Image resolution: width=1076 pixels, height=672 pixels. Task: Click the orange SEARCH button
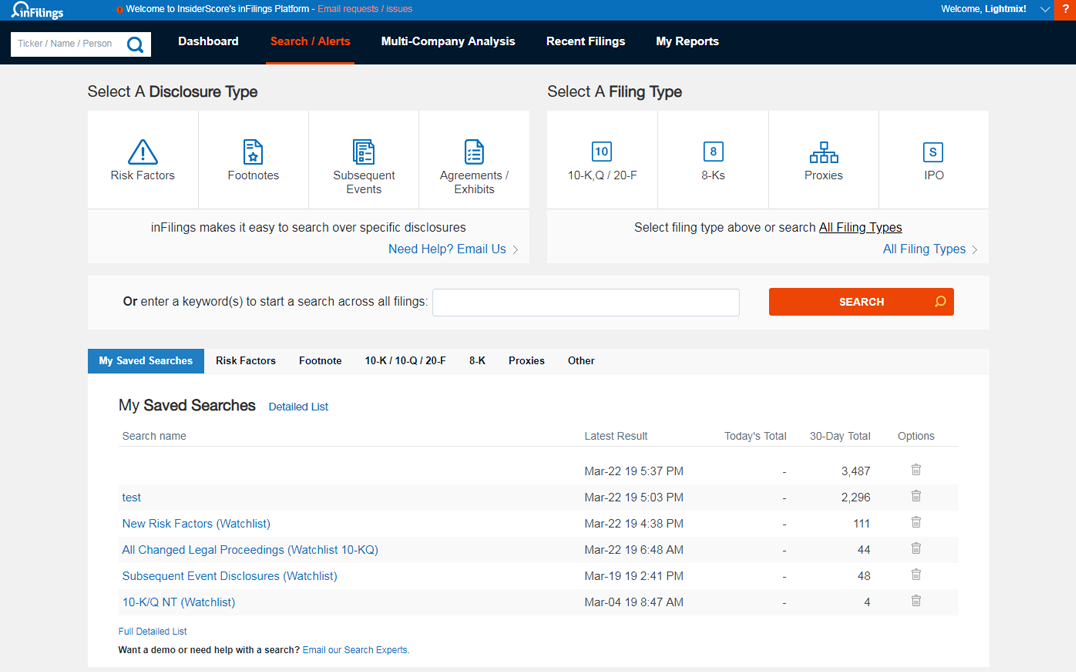click(x=861, y=302)
